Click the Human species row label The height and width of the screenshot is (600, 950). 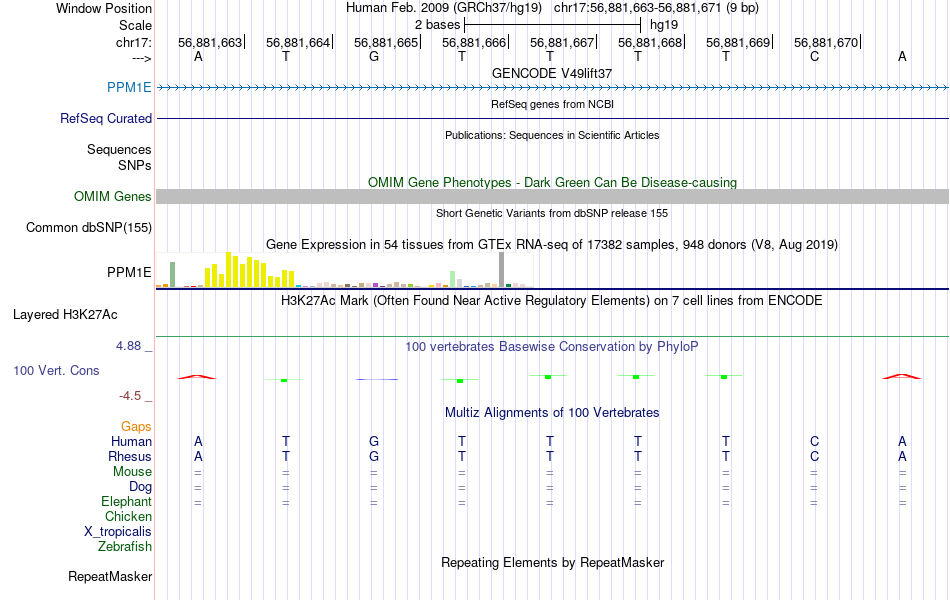click(131, 441)
